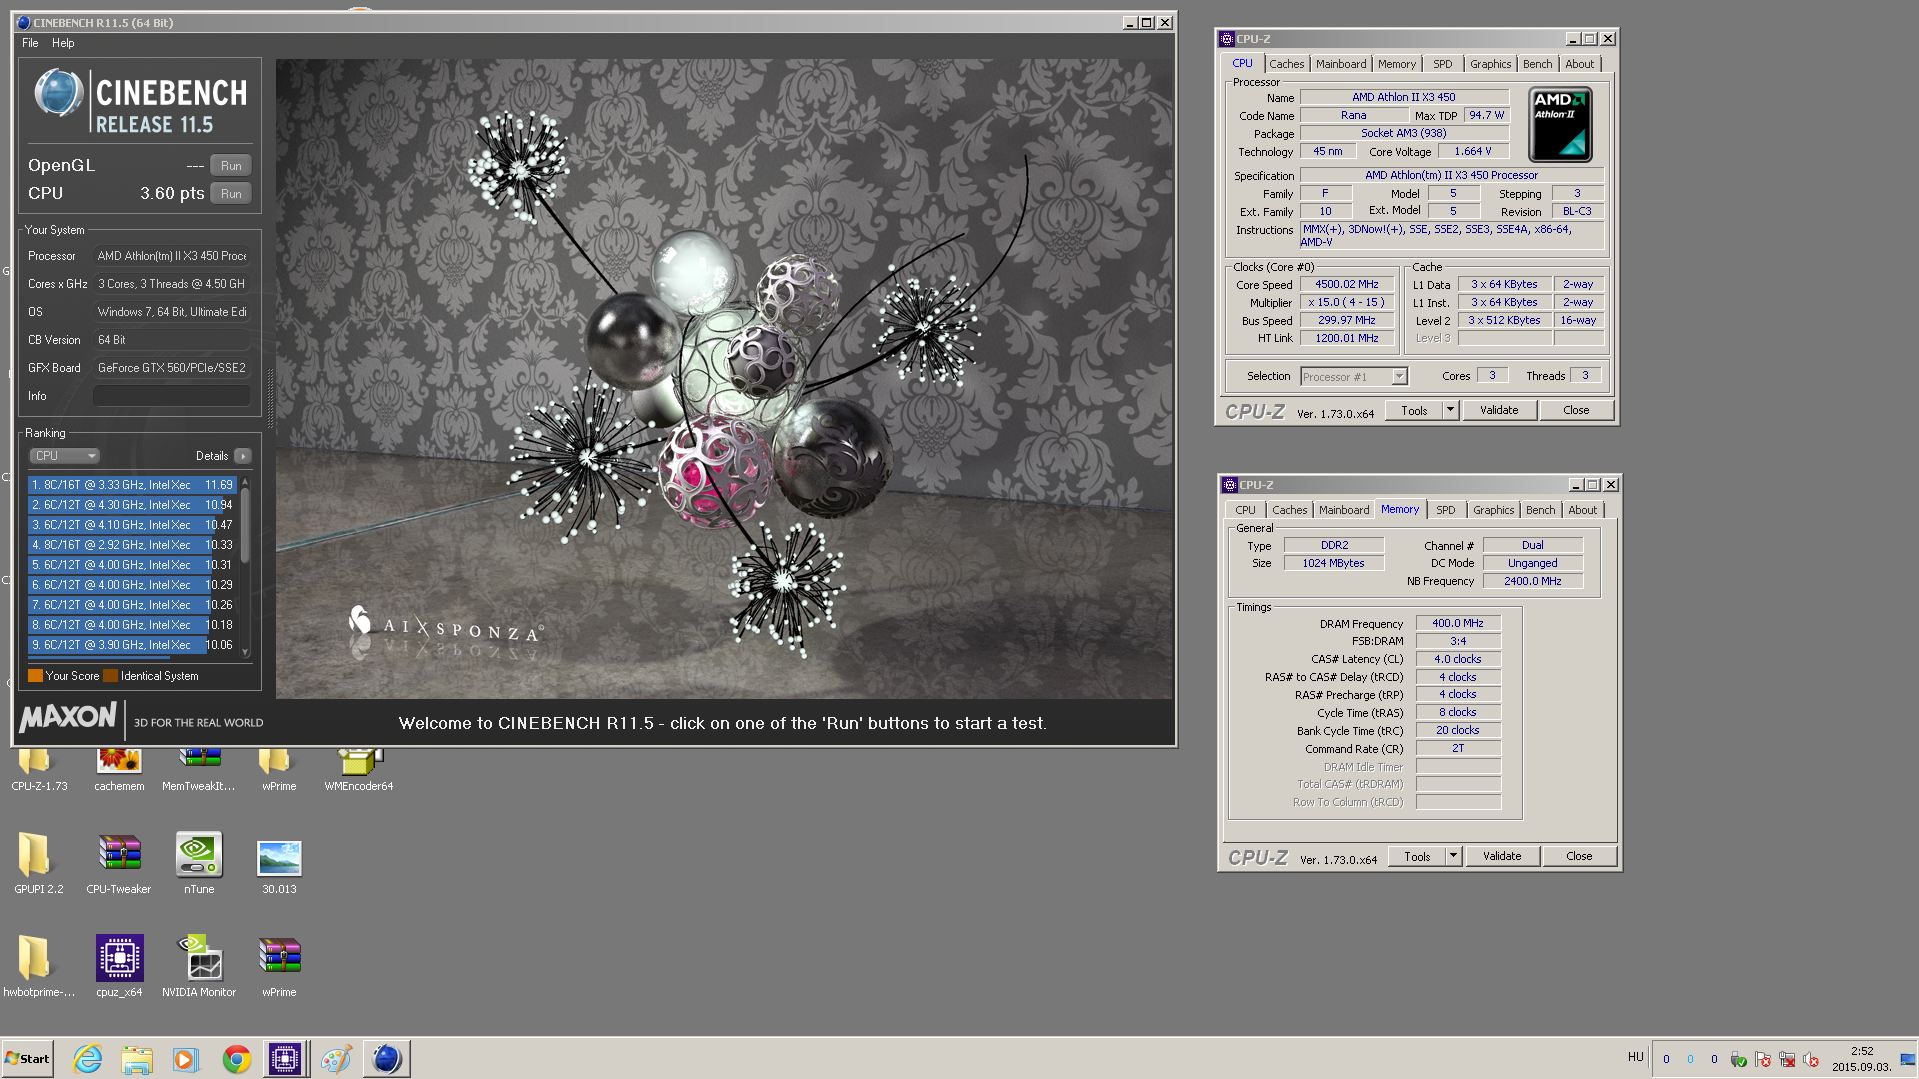
Task: Click Close button in lower CPU-Z window
Action: coord(1579,856)
